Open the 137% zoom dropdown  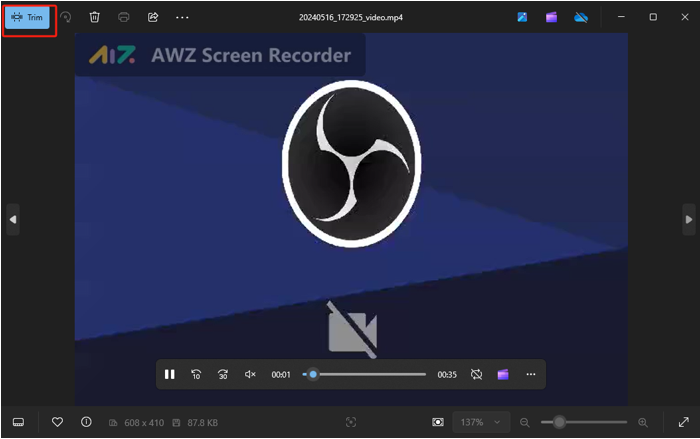pos(481,422)
